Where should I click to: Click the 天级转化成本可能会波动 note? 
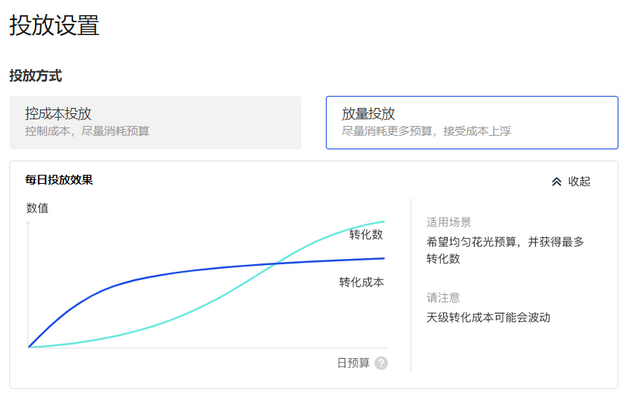pyautogui.click(x=488, y=317)
